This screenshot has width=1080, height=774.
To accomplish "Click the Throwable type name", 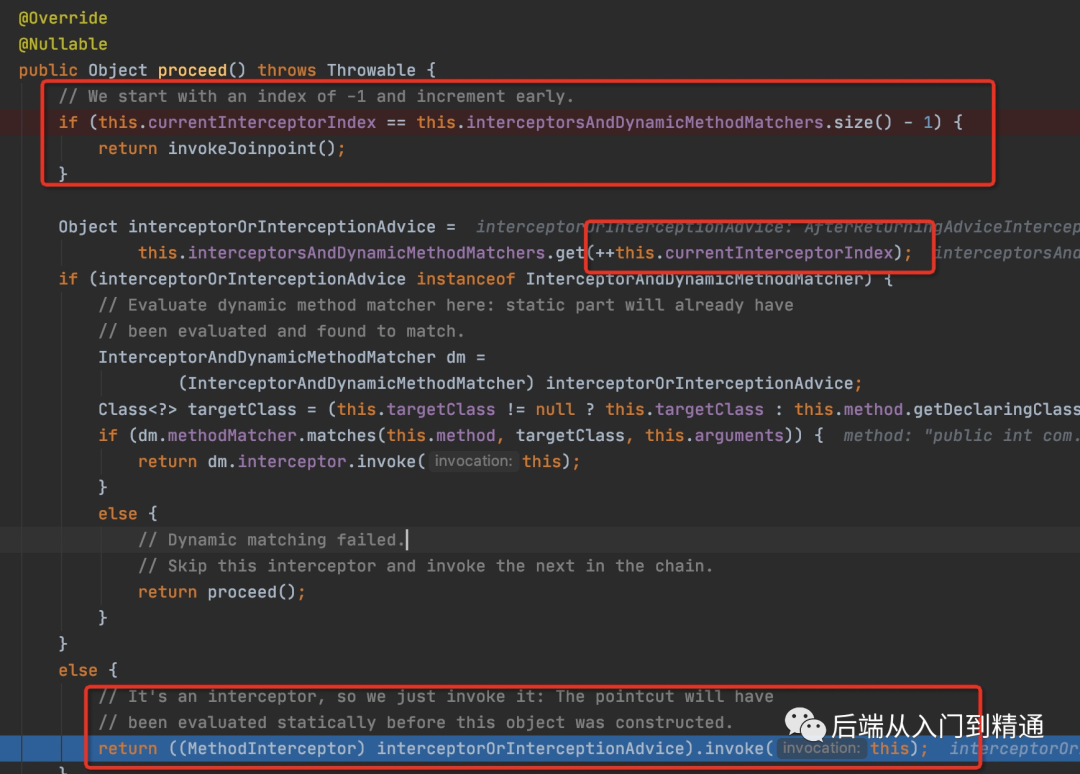I will (x=371, y=70).
